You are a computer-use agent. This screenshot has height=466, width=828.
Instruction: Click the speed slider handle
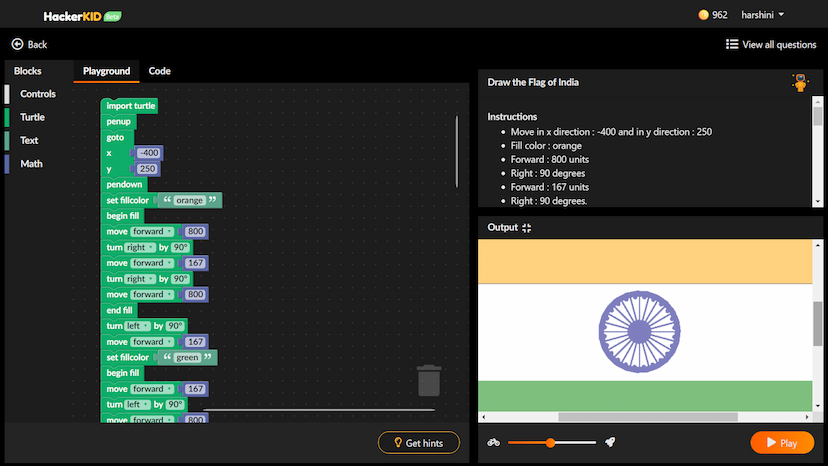(x=550, y=442)
